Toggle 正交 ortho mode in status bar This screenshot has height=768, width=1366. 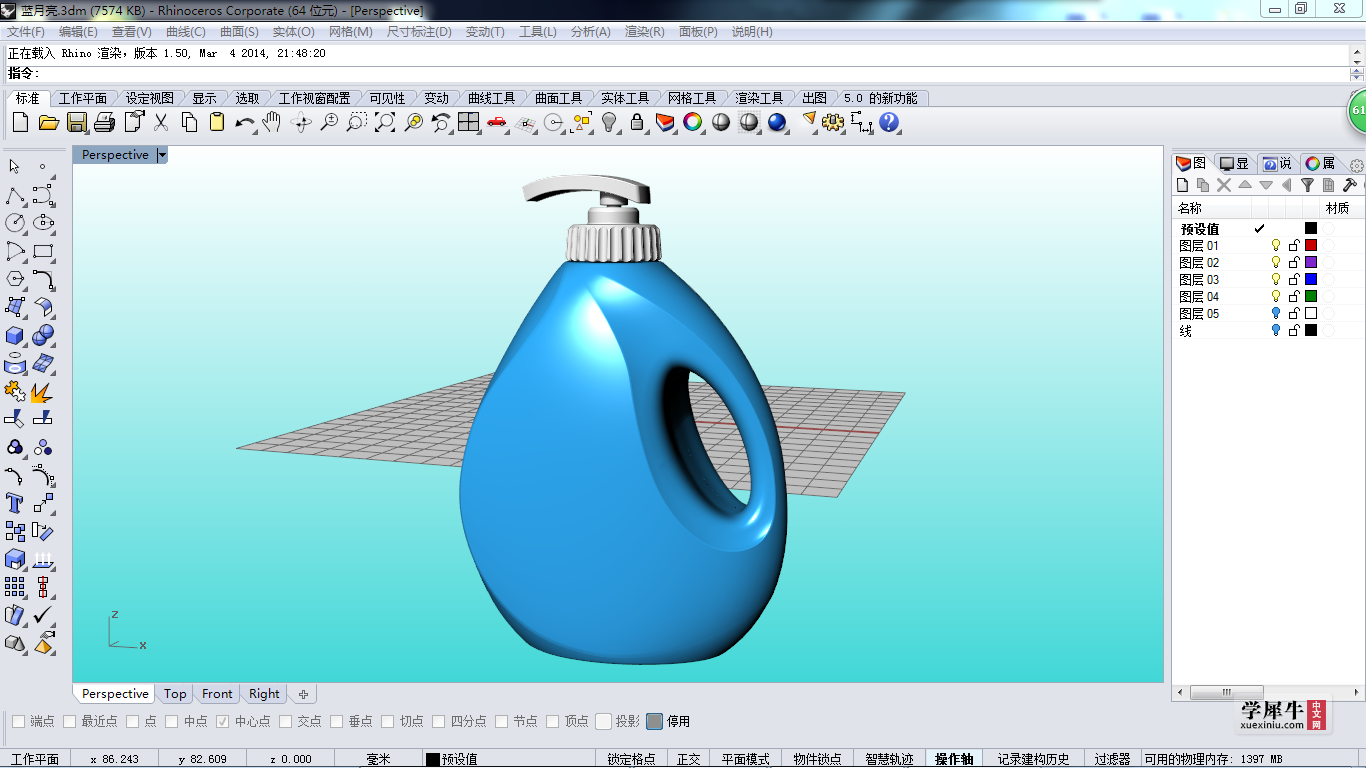(x=688, y=759)
